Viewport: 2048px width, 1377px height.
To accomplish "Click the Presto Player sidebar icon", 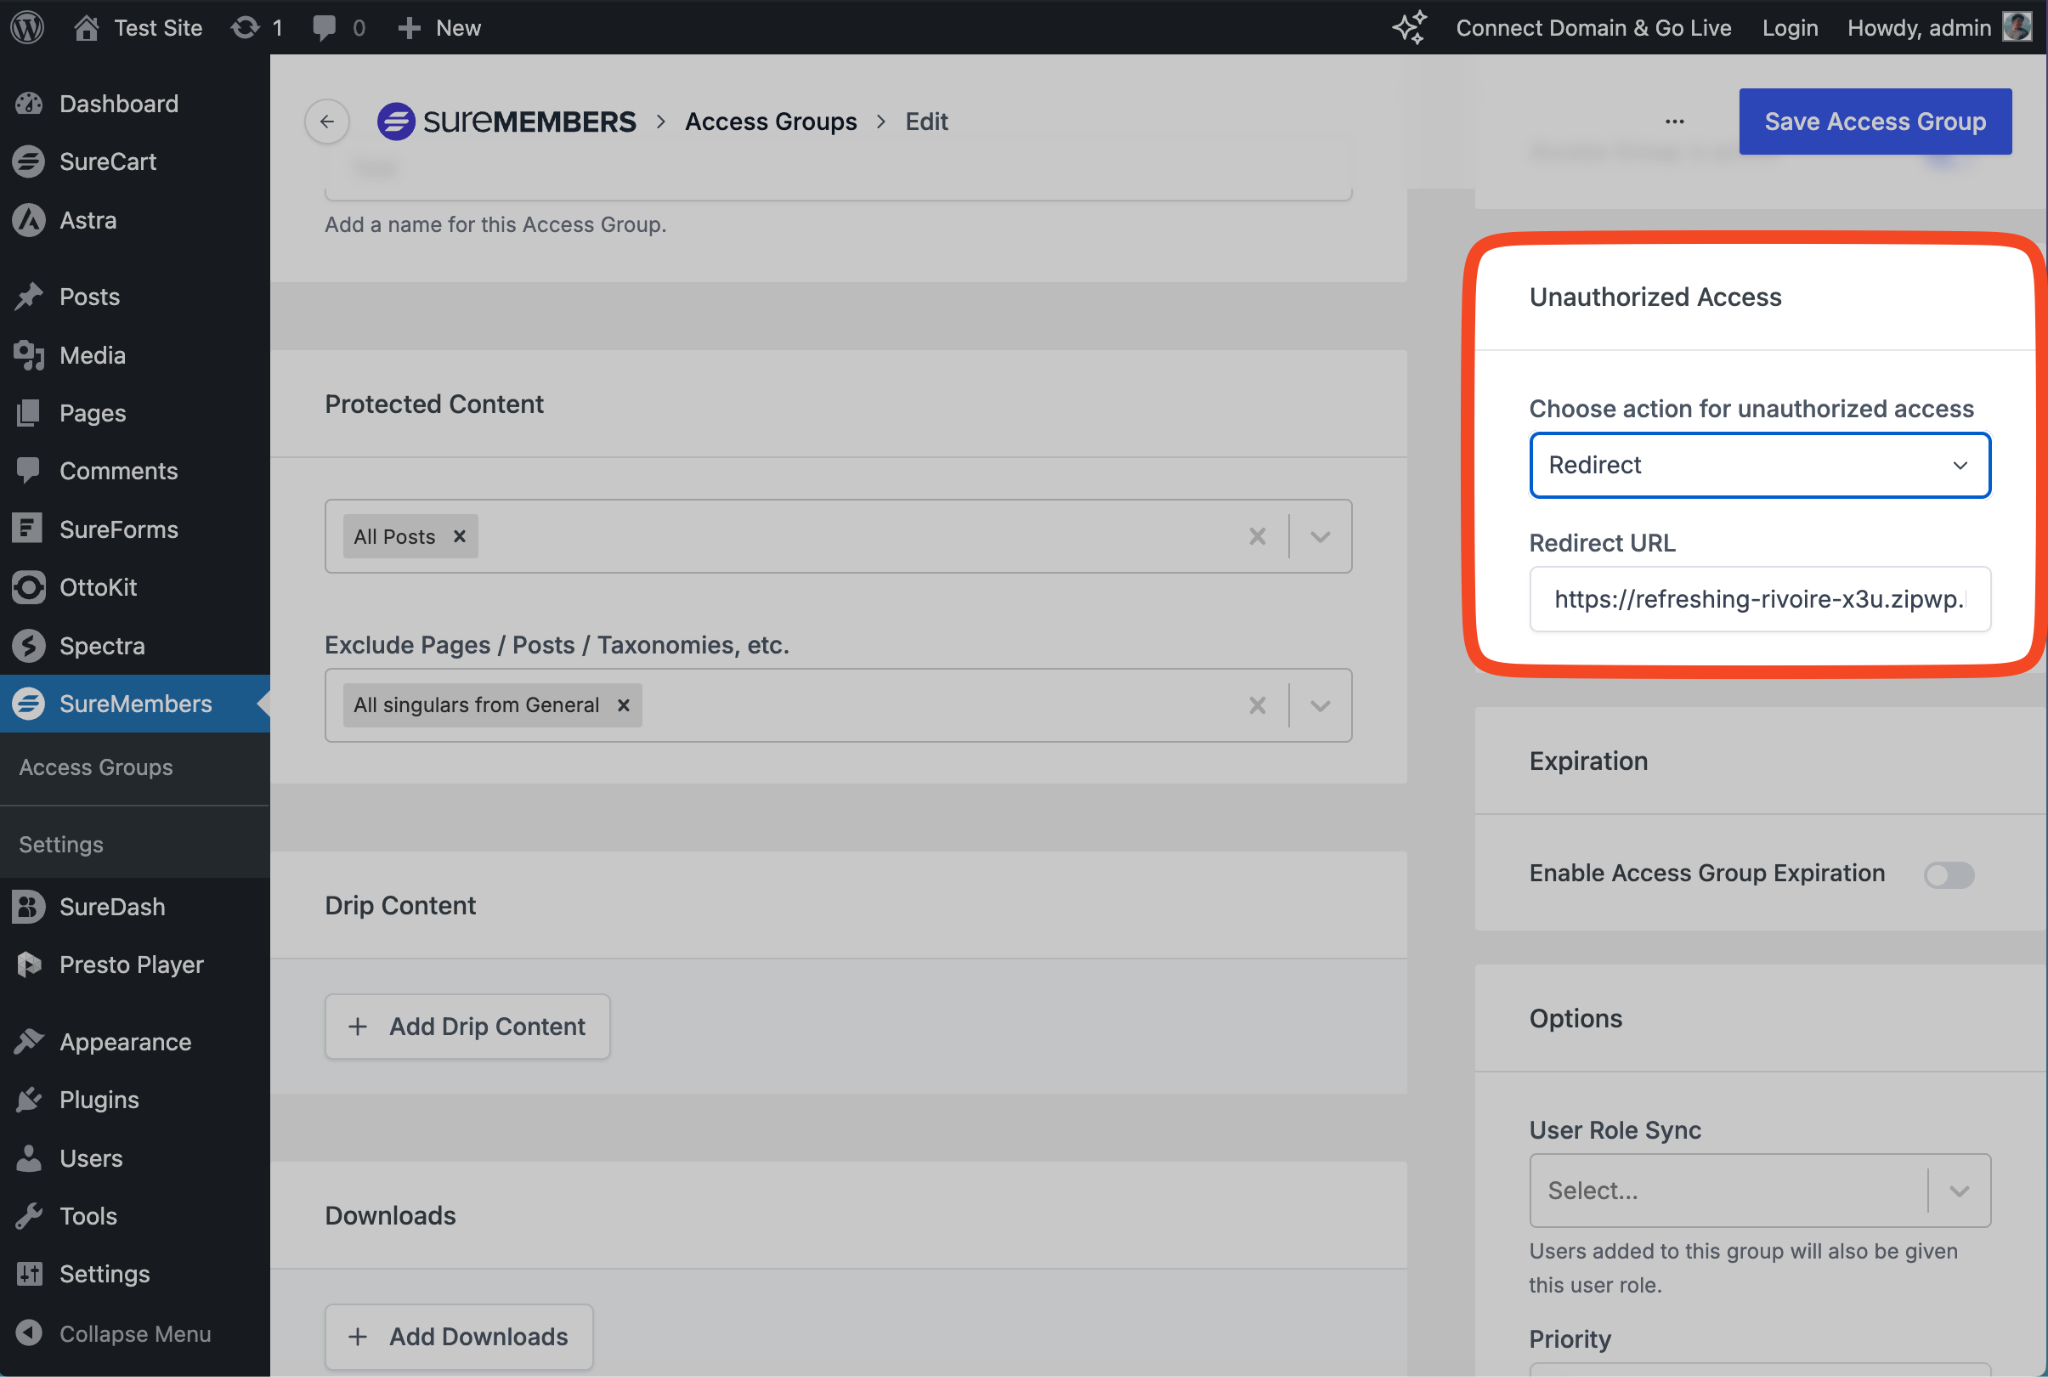I will click(x=28, y=964).
